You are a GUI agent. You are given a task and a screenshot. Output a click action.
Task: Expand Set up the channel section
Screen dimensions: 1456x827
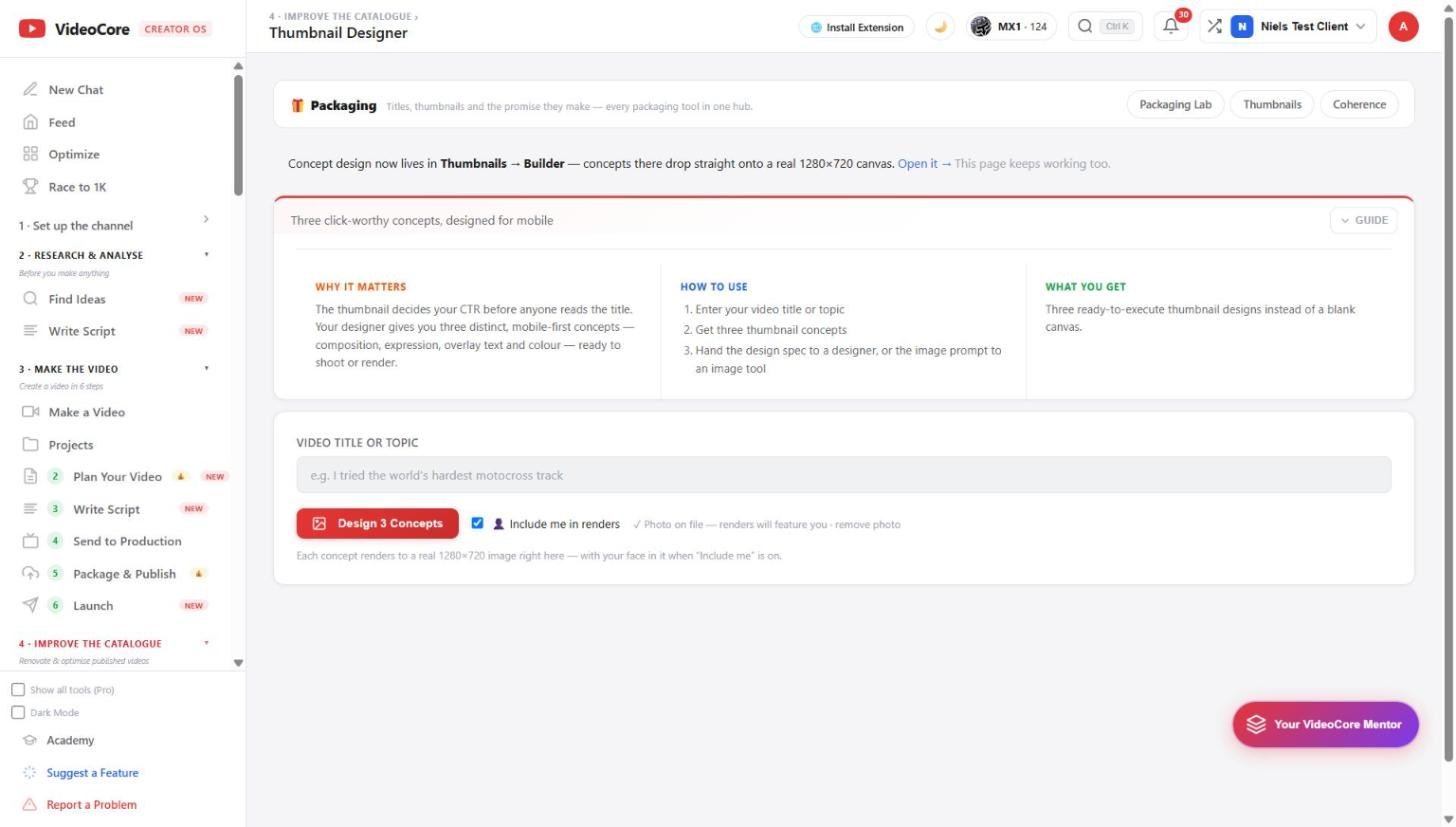coord(114,225)
